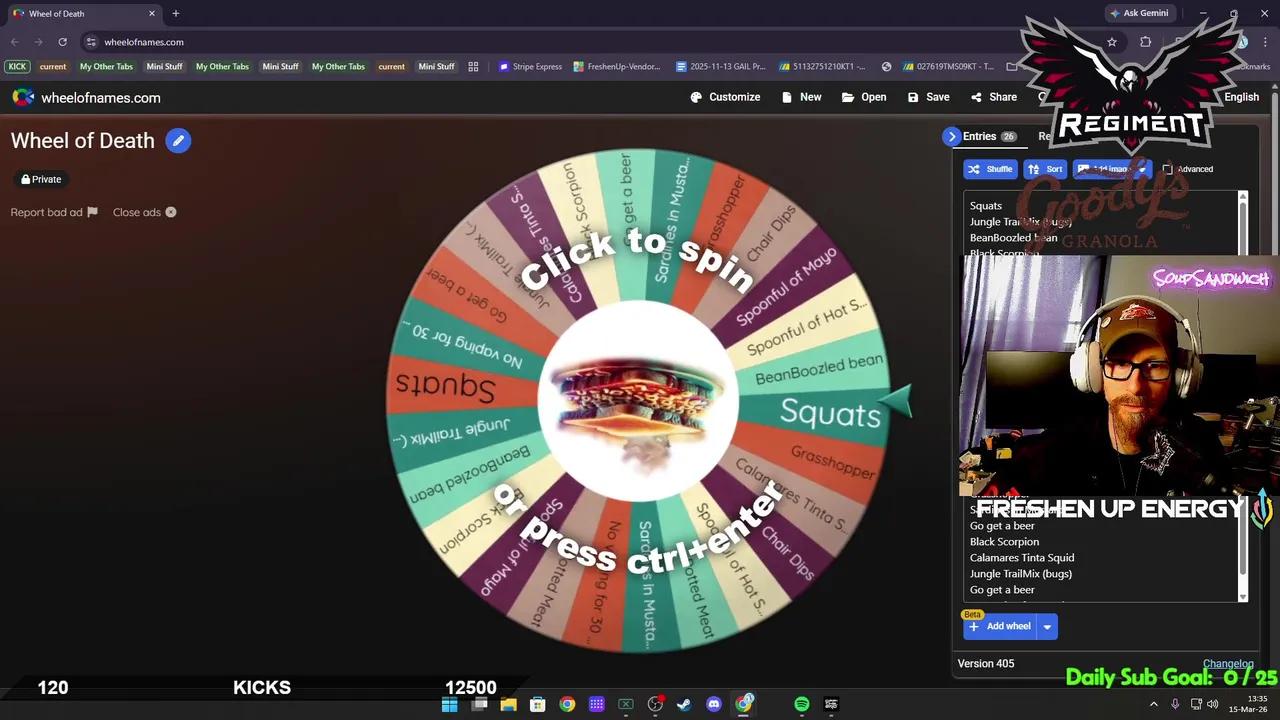Collapse the Entries panel with the chevron
This screenshot has height=720, width=1280.
(x=951, y=136)
